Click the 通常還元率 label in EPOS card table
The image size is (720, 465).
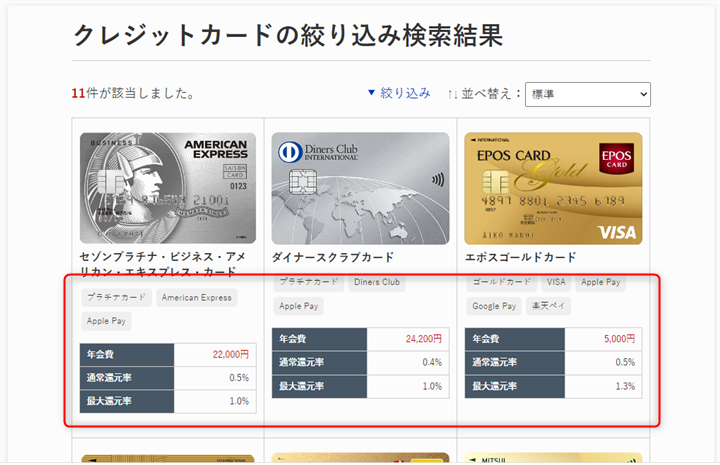(x=495, y=362)
